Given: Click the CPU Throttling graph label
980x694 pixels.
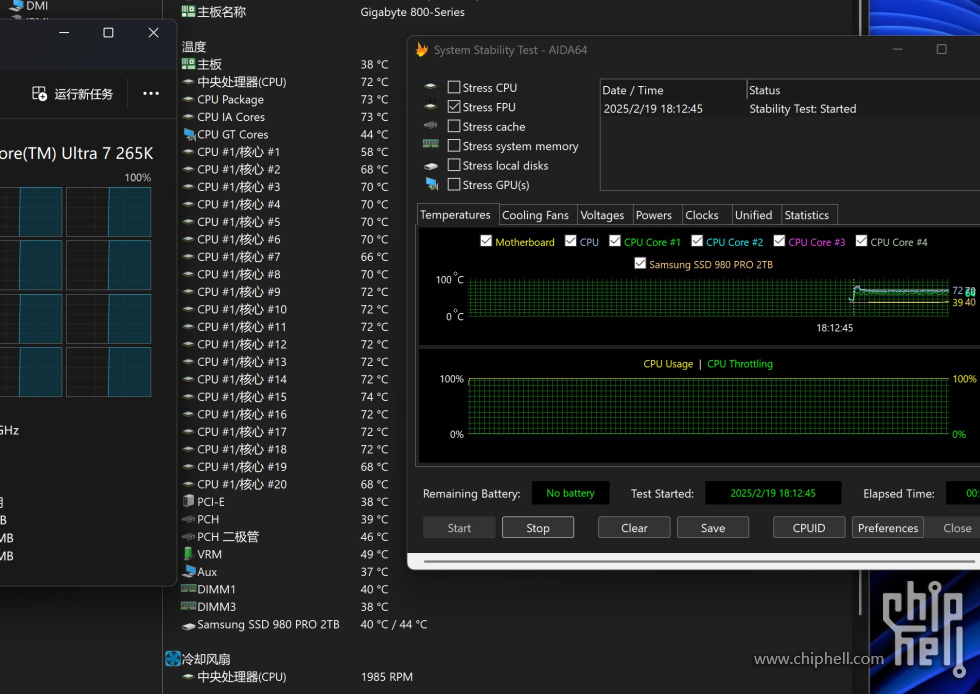Looking at the screenshot, I should [740, 364].
